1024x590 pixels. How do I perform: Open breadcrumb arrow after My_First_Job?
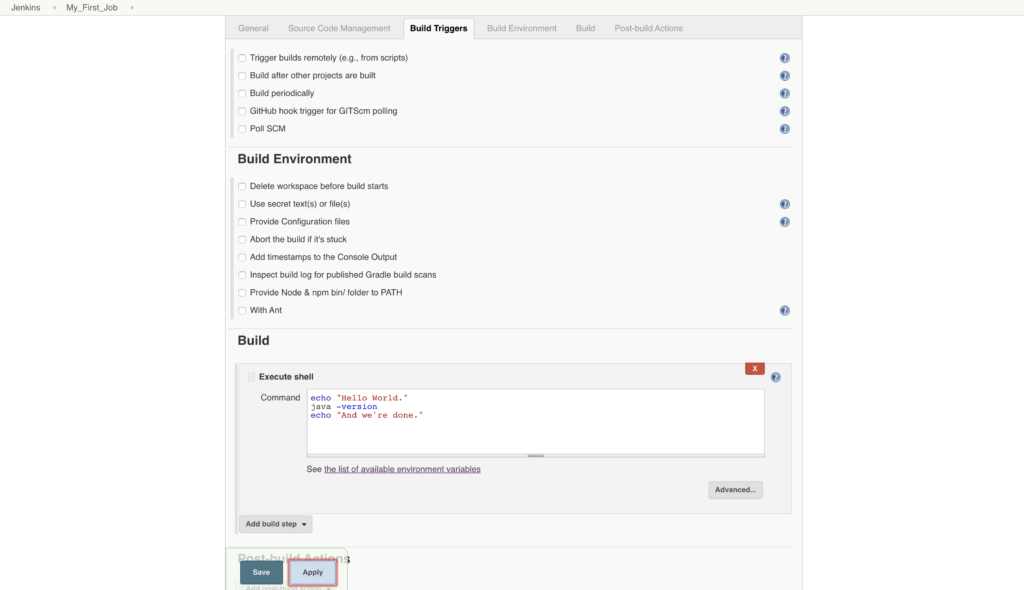[x=131, y=8]
